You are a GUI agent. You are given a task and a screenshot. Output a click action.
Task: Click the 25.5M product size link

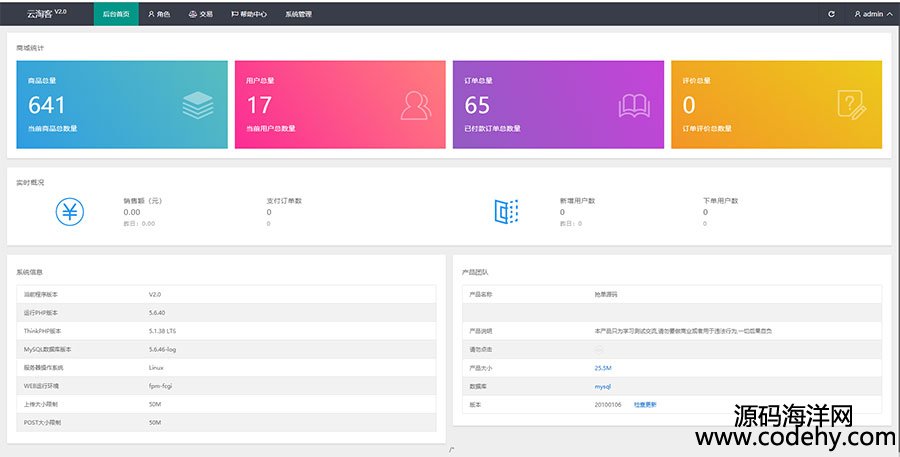click(603, 367)
